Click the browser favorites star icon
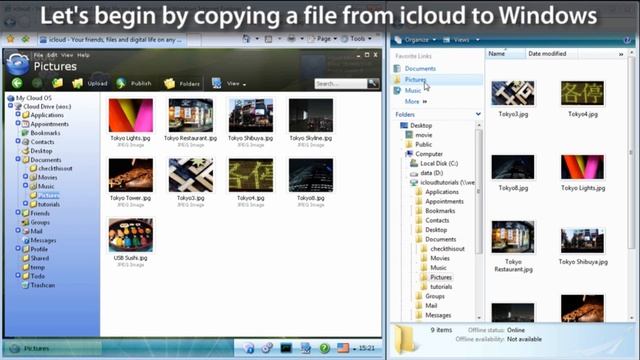This screenshot has width=640, height=360. [11, 39]
